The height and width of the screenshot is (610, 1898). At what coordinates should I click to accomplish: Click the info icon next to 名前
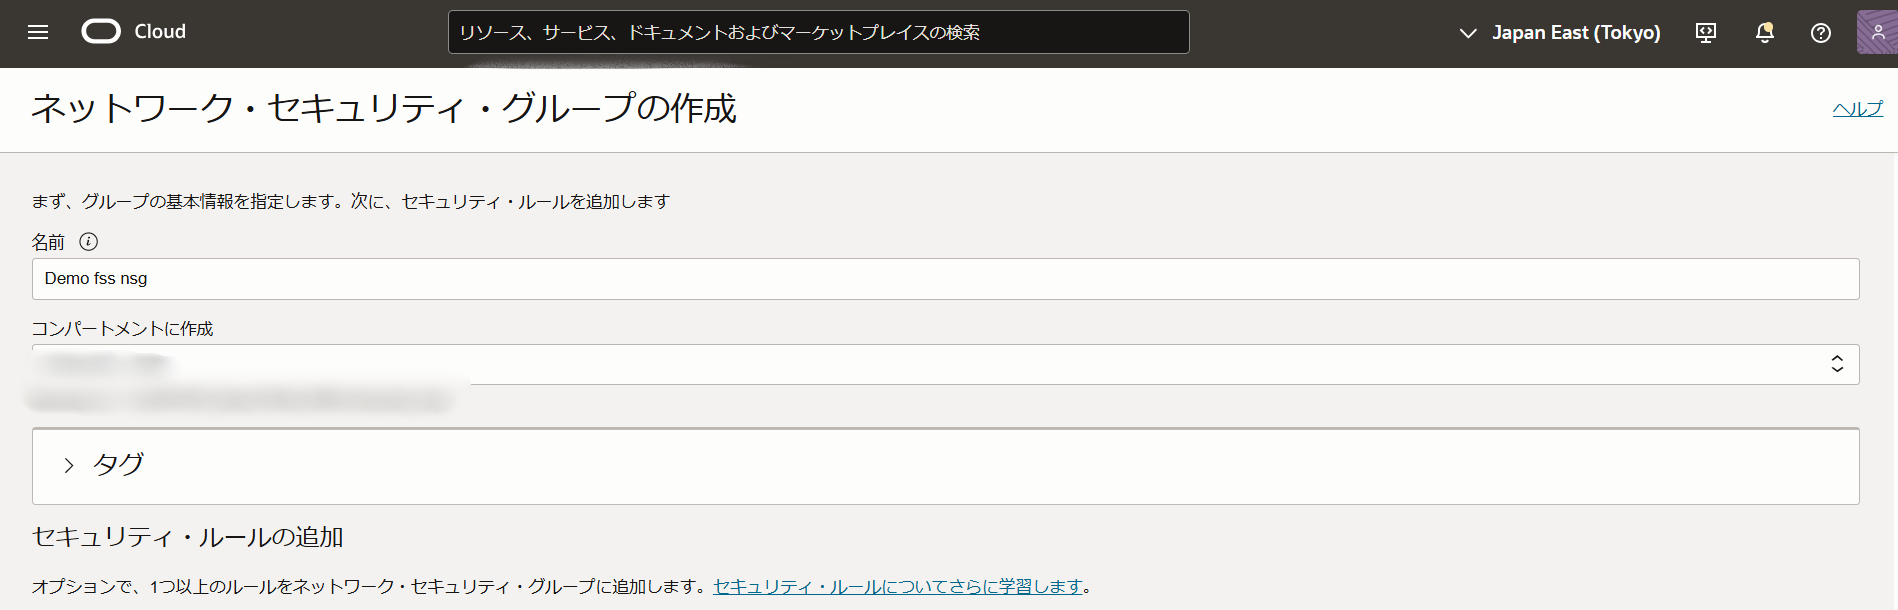[89, 241]
